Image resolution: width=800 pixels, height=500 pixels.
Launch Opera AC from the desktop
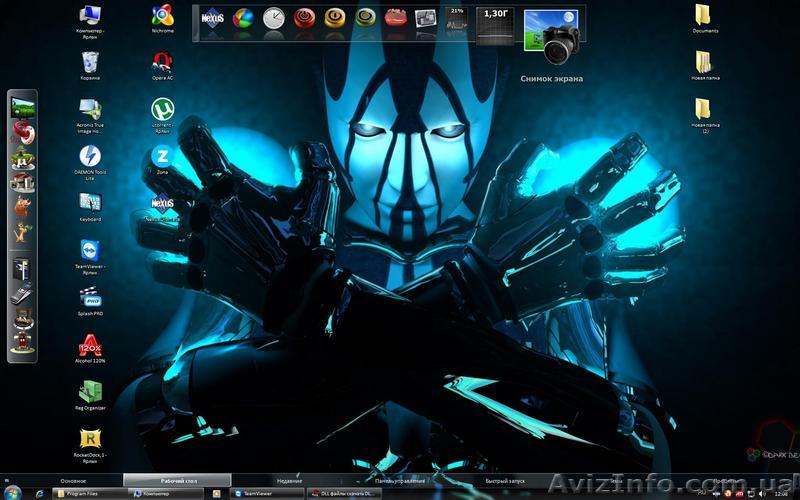click(162, 62)
